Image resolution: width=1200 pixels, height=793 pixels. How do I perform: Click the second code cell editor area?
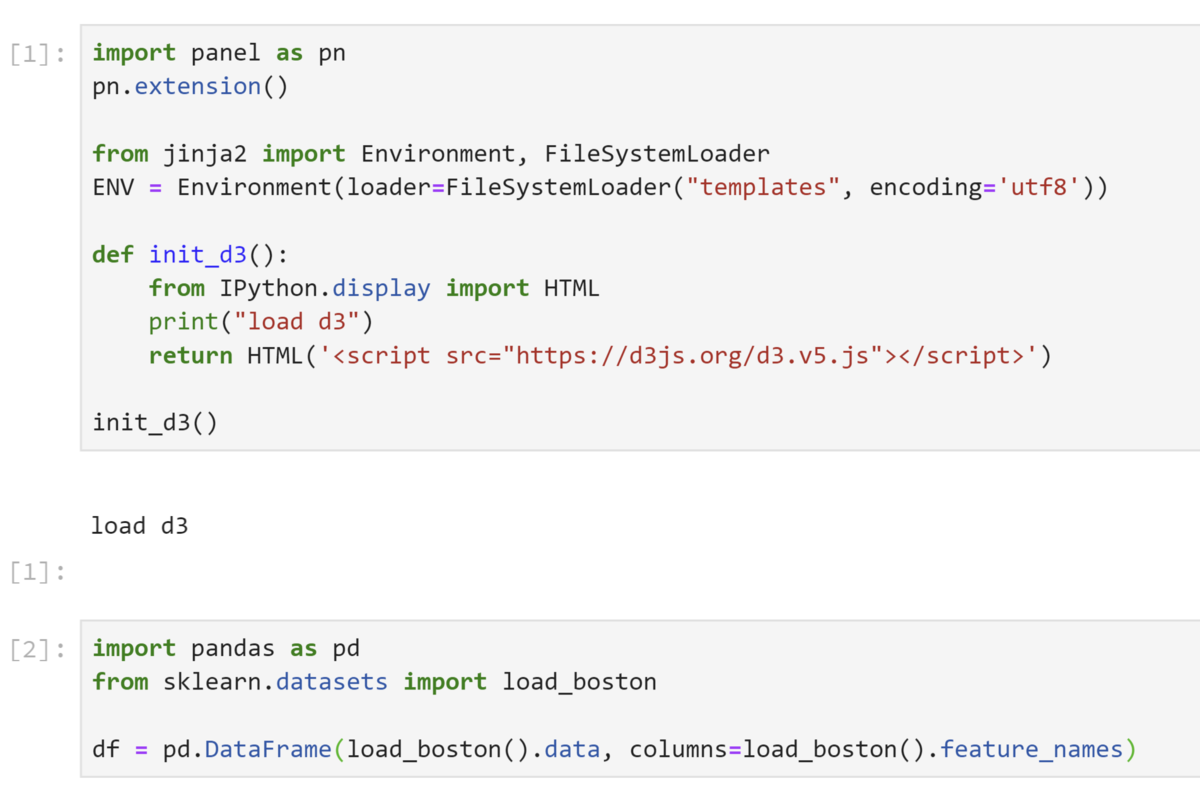tap(640, 699)
